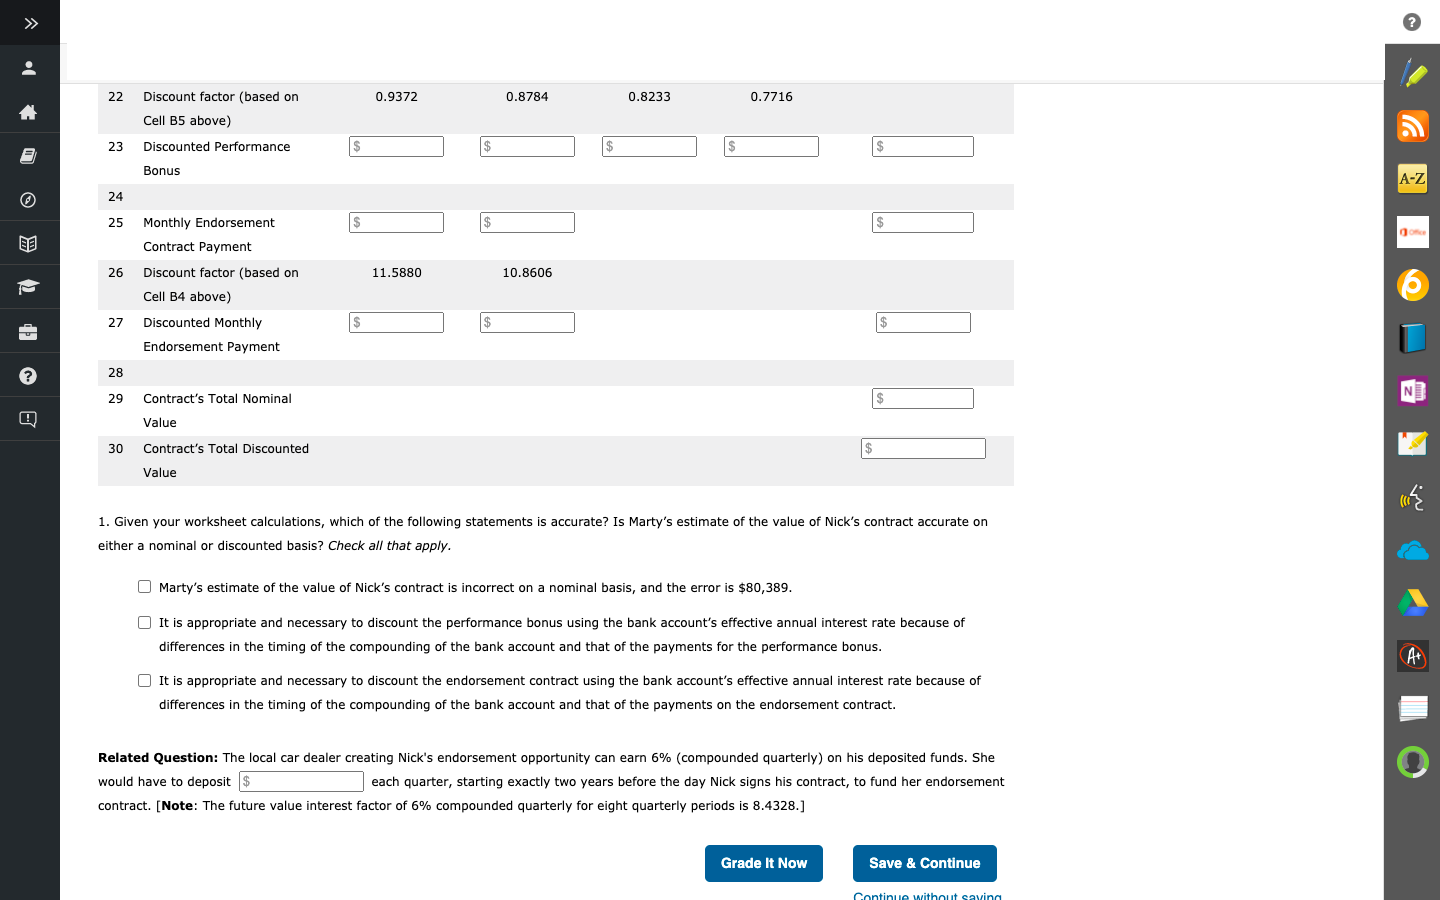Focus Discounted Monthly Endorsement Payment total input
Screen dimensions: 1440x900
[923, 323]
